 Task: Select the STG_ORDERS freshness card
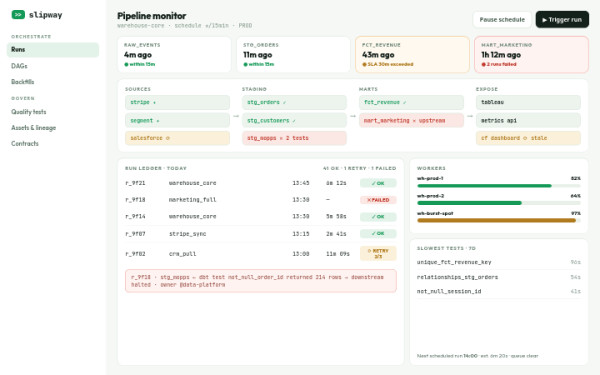293,54
